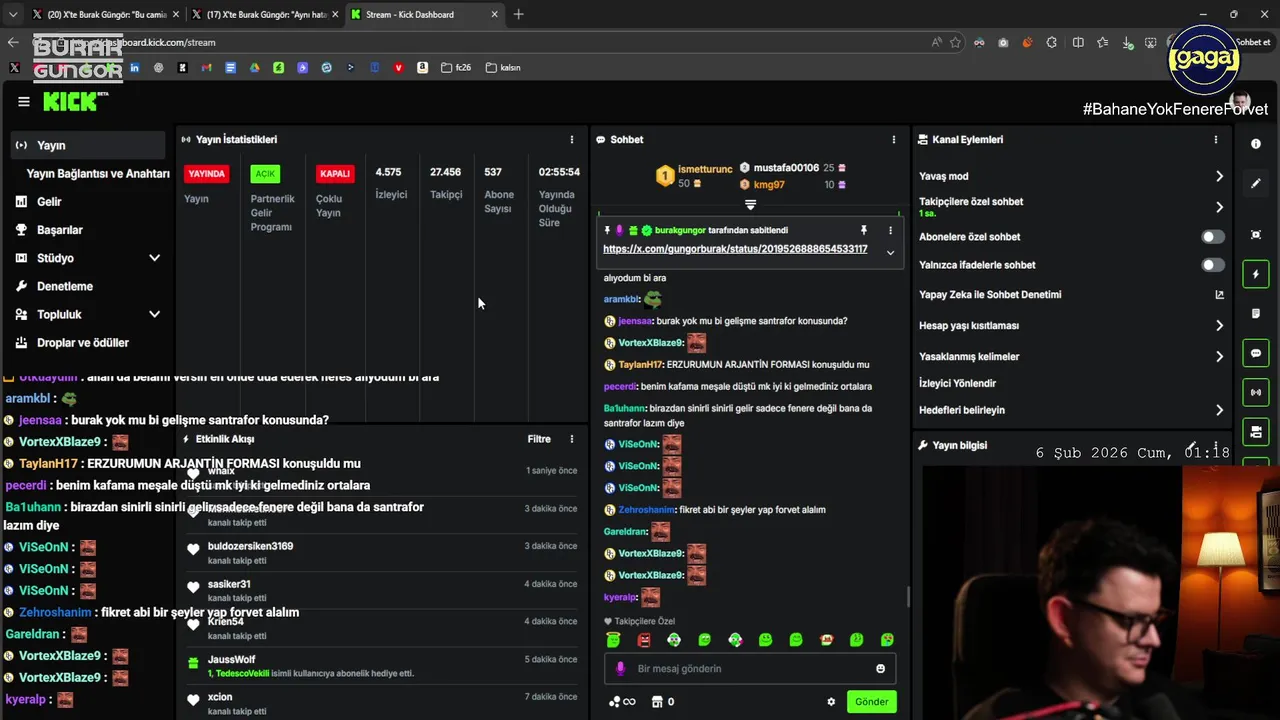Click the KAPALI çoklu yayın badge

tap(334, 174)
